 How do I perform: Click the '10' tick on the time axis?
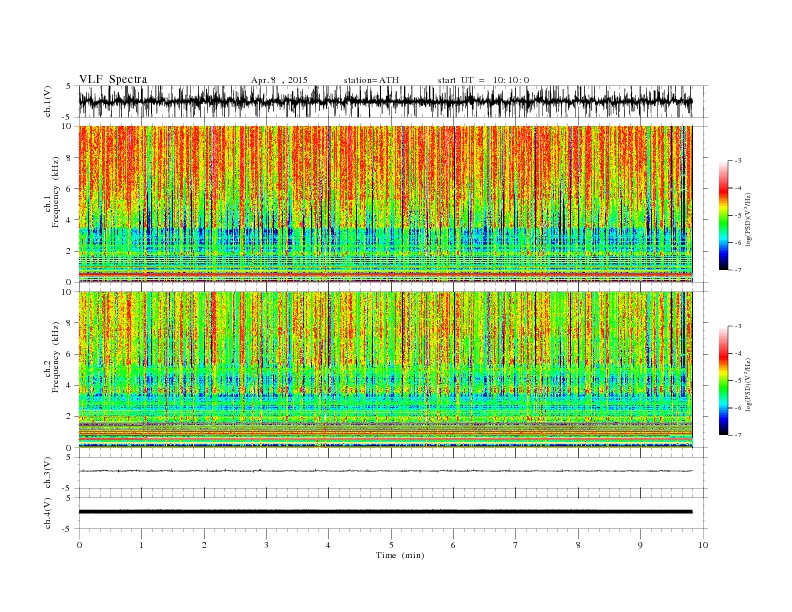point(704,545)
